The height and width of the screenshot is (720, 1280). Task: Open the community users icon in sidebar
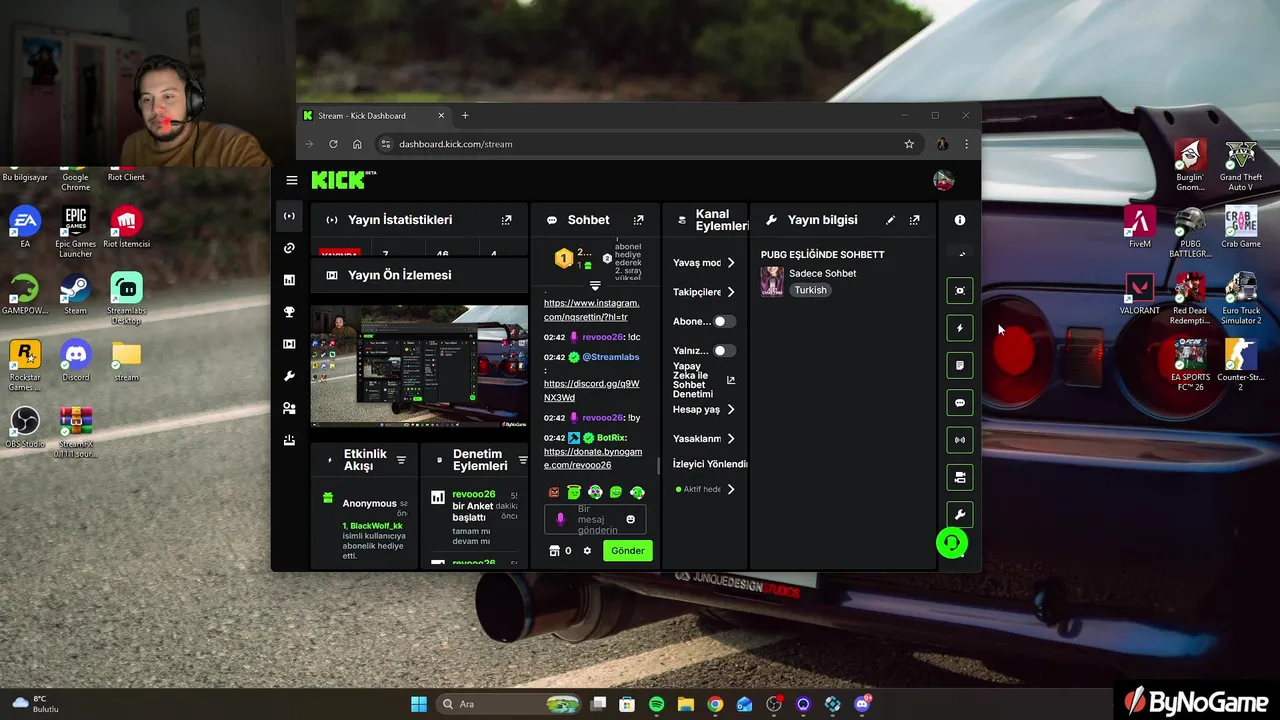(x=289, y=408)
